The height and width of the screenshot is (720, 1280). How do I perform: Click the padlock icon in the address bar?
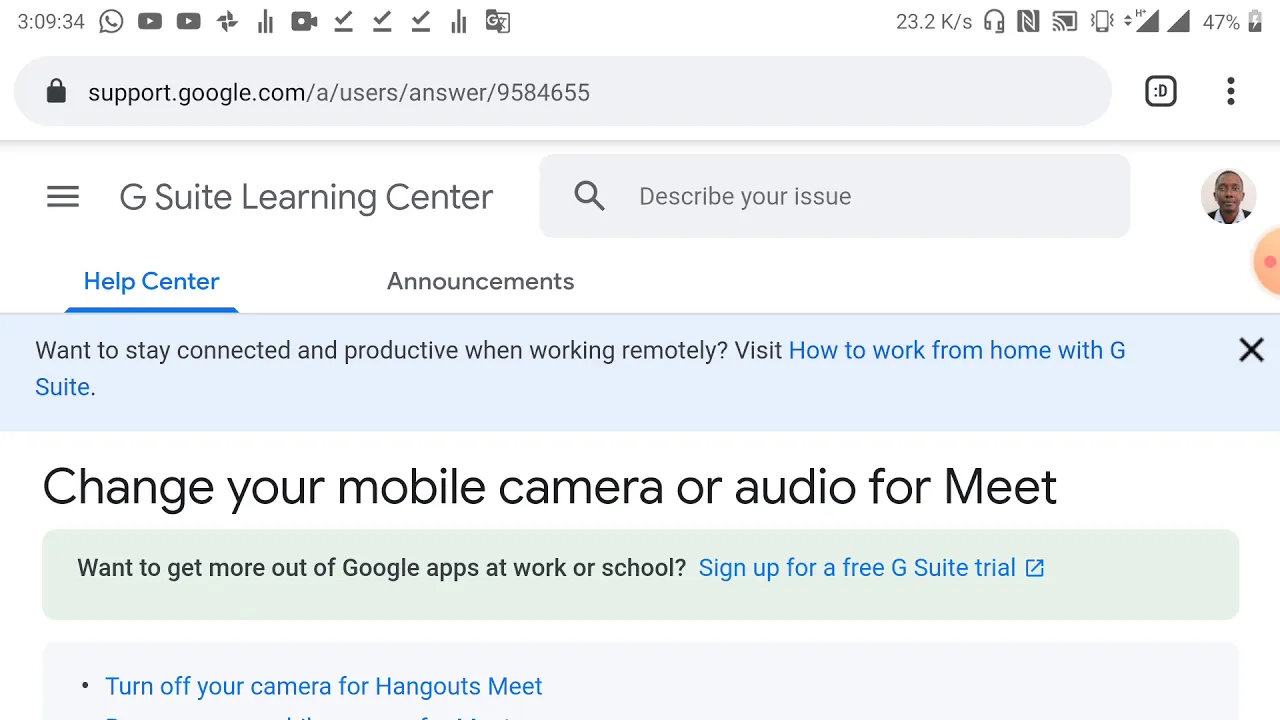click(x=56, y=92)
